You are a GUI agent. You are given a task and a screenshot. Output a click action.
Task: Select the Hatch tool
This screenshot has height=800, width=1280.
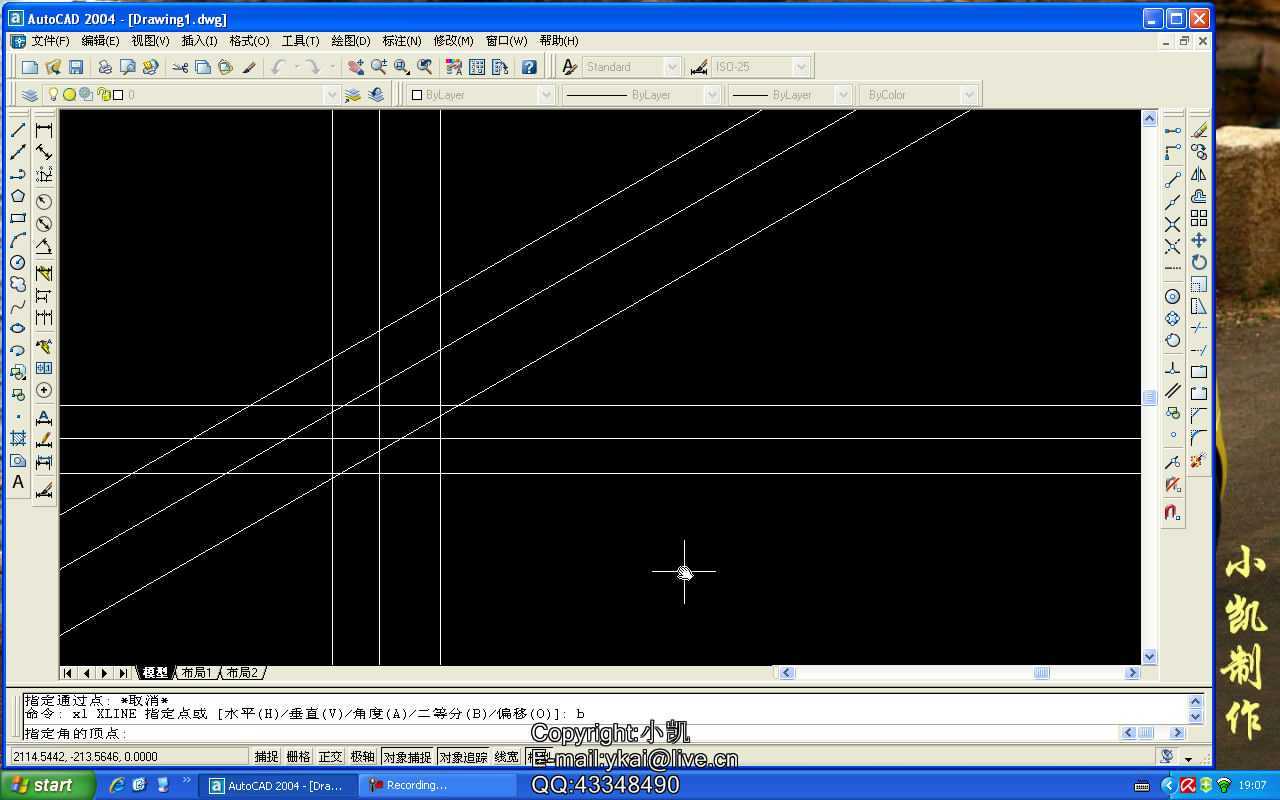coord(18,438)
